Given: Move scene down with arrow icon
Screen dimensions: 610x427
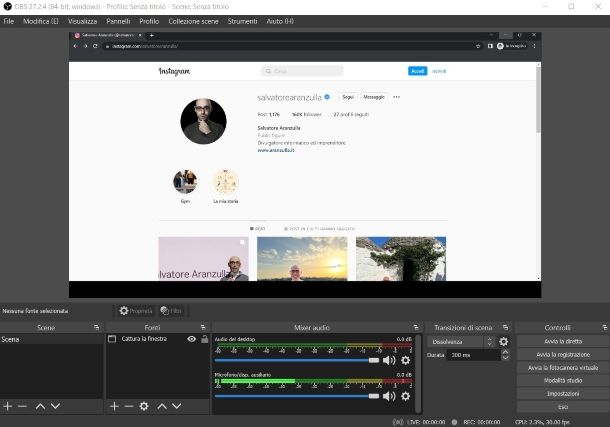Looking at the screenshot, I should pyautogui.click(x=56, y=406).
